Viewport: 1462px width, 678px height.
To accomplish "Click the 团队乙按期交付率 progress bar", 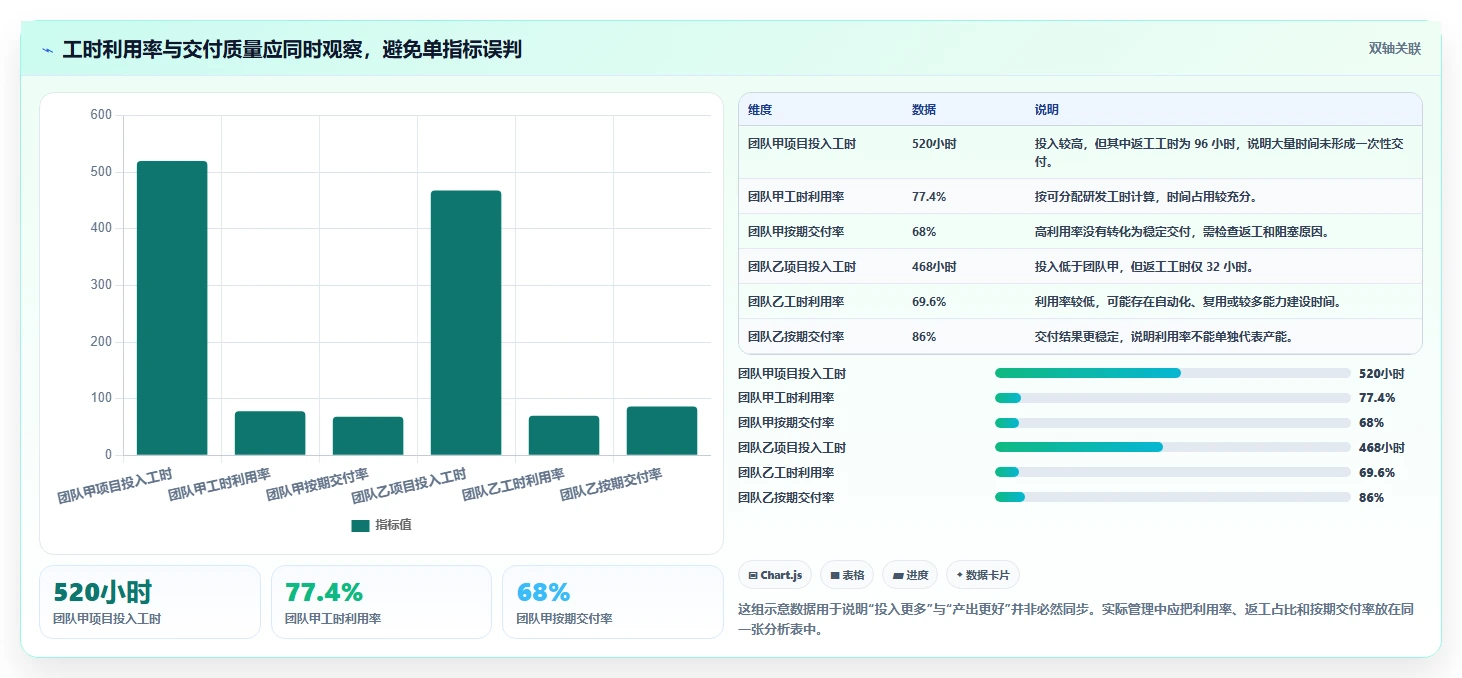I will click(1172, 497).
